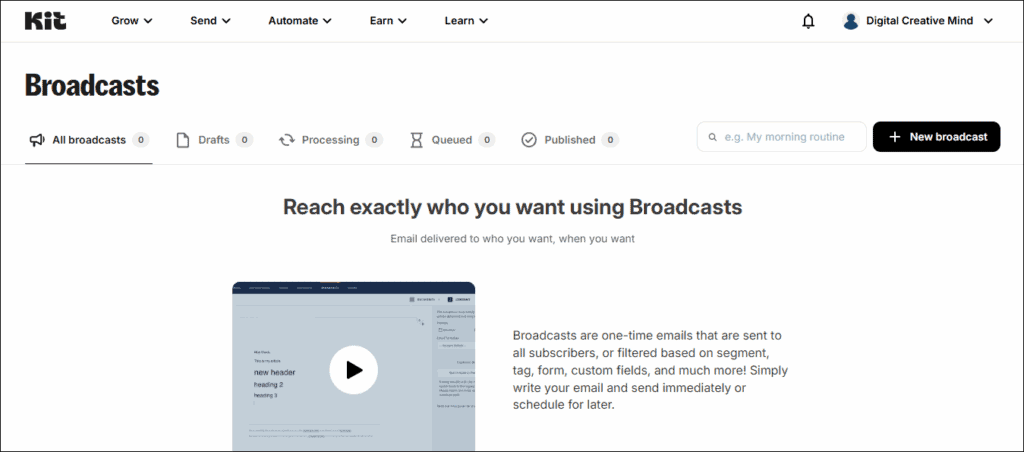Click the Processing count badge
Screen dimensions: 1024x452
[x=374, y=140]
